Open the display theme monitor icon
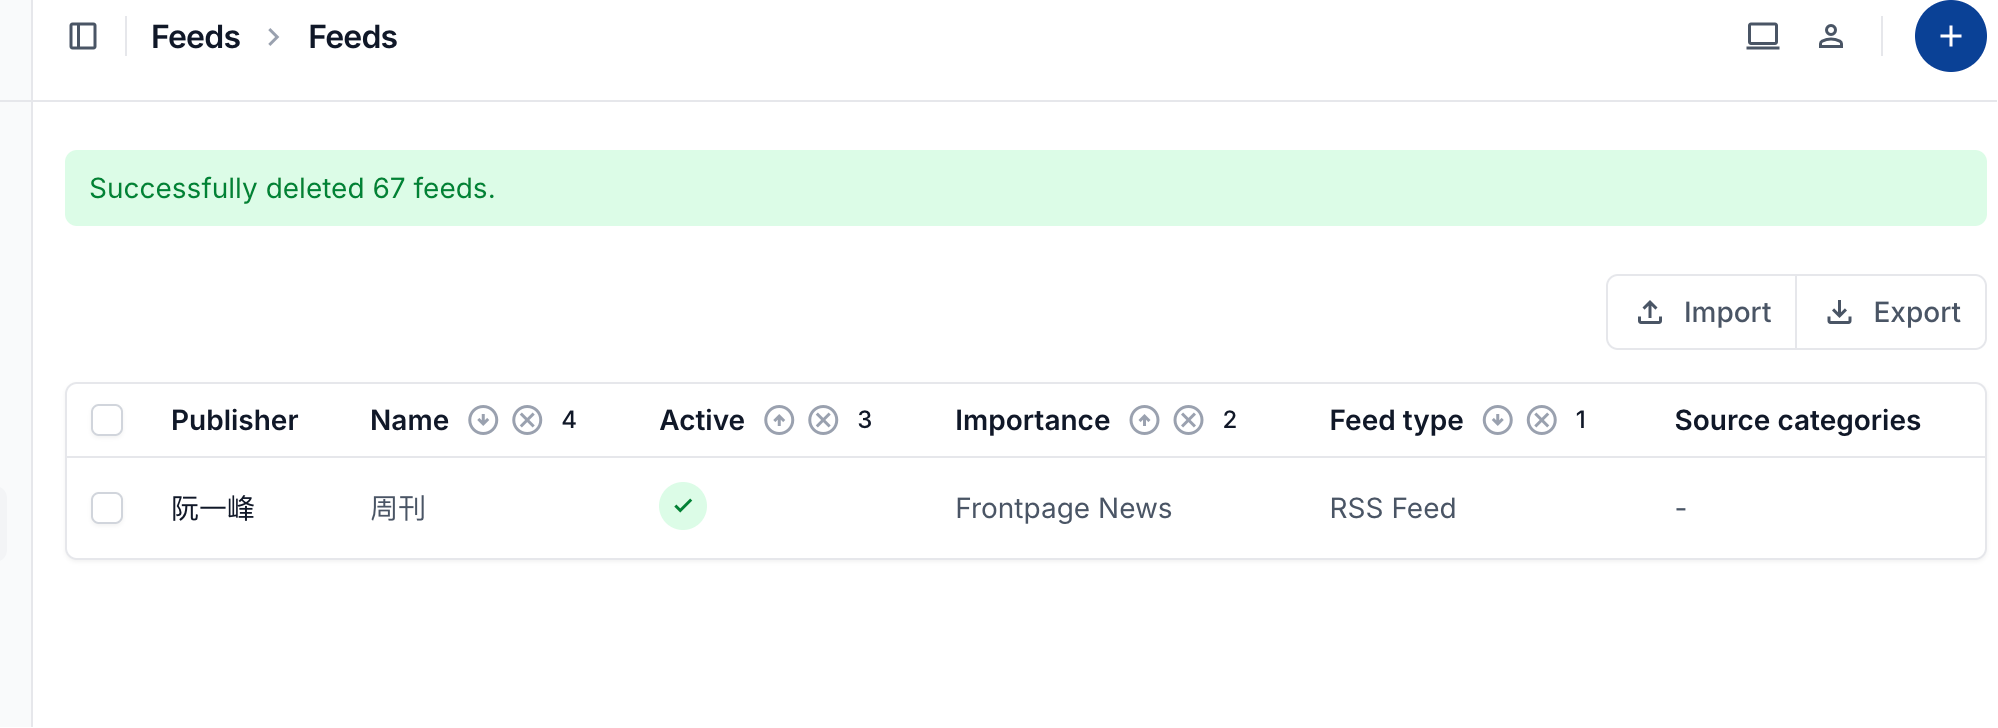1998x728 pixels. pyautogui.click(x=1763, y=37)
